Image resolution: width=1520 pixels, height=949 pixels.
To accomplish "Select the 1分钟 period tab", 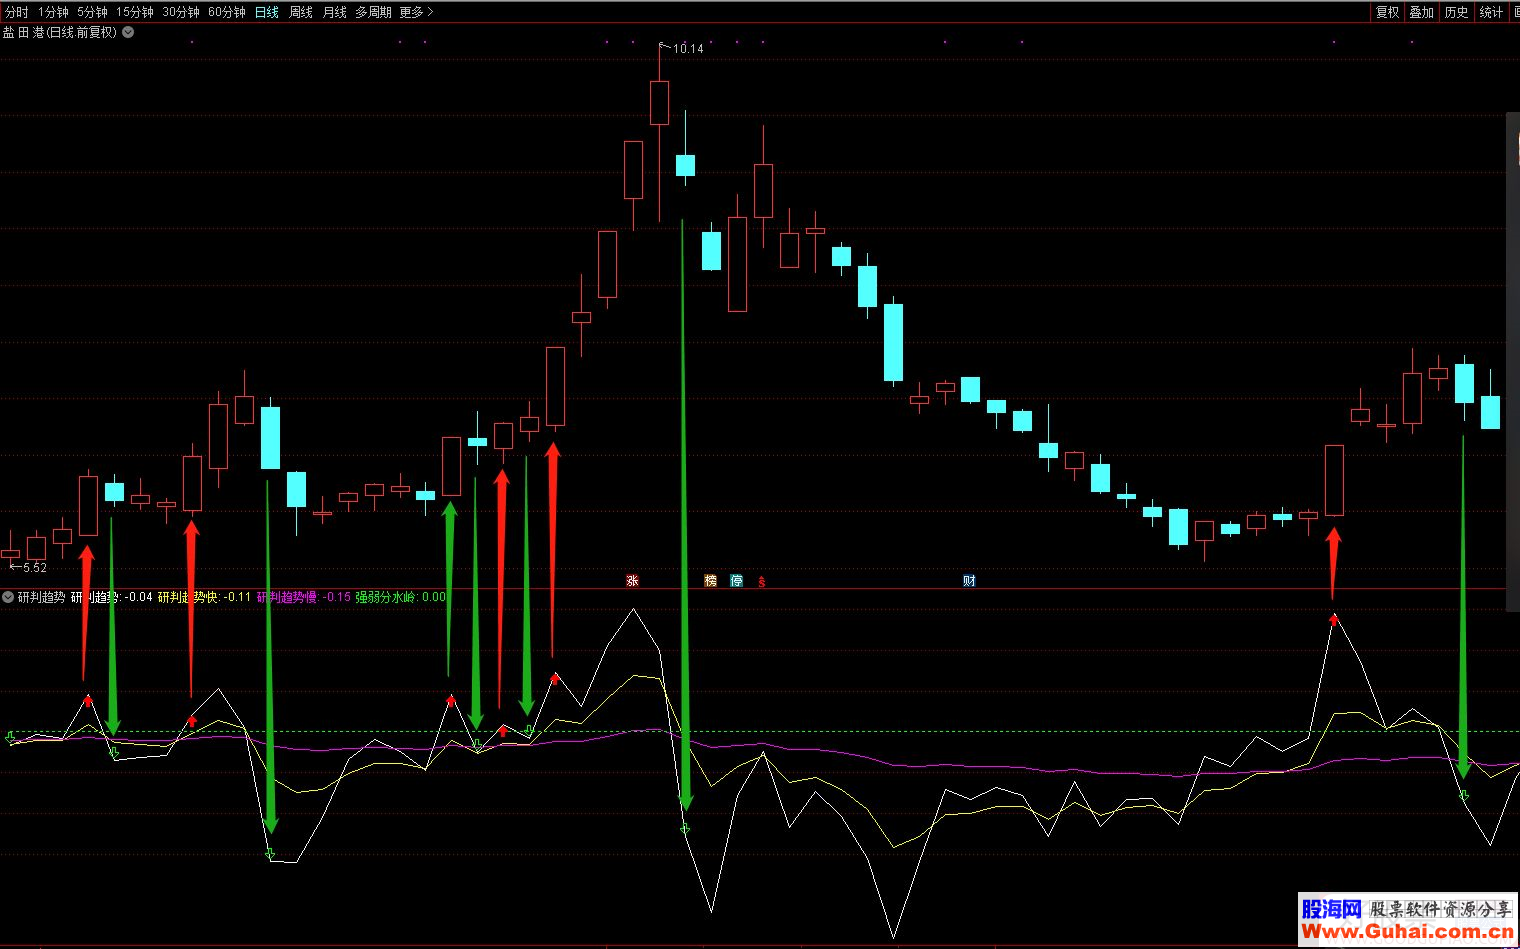I will coord(54,12).
